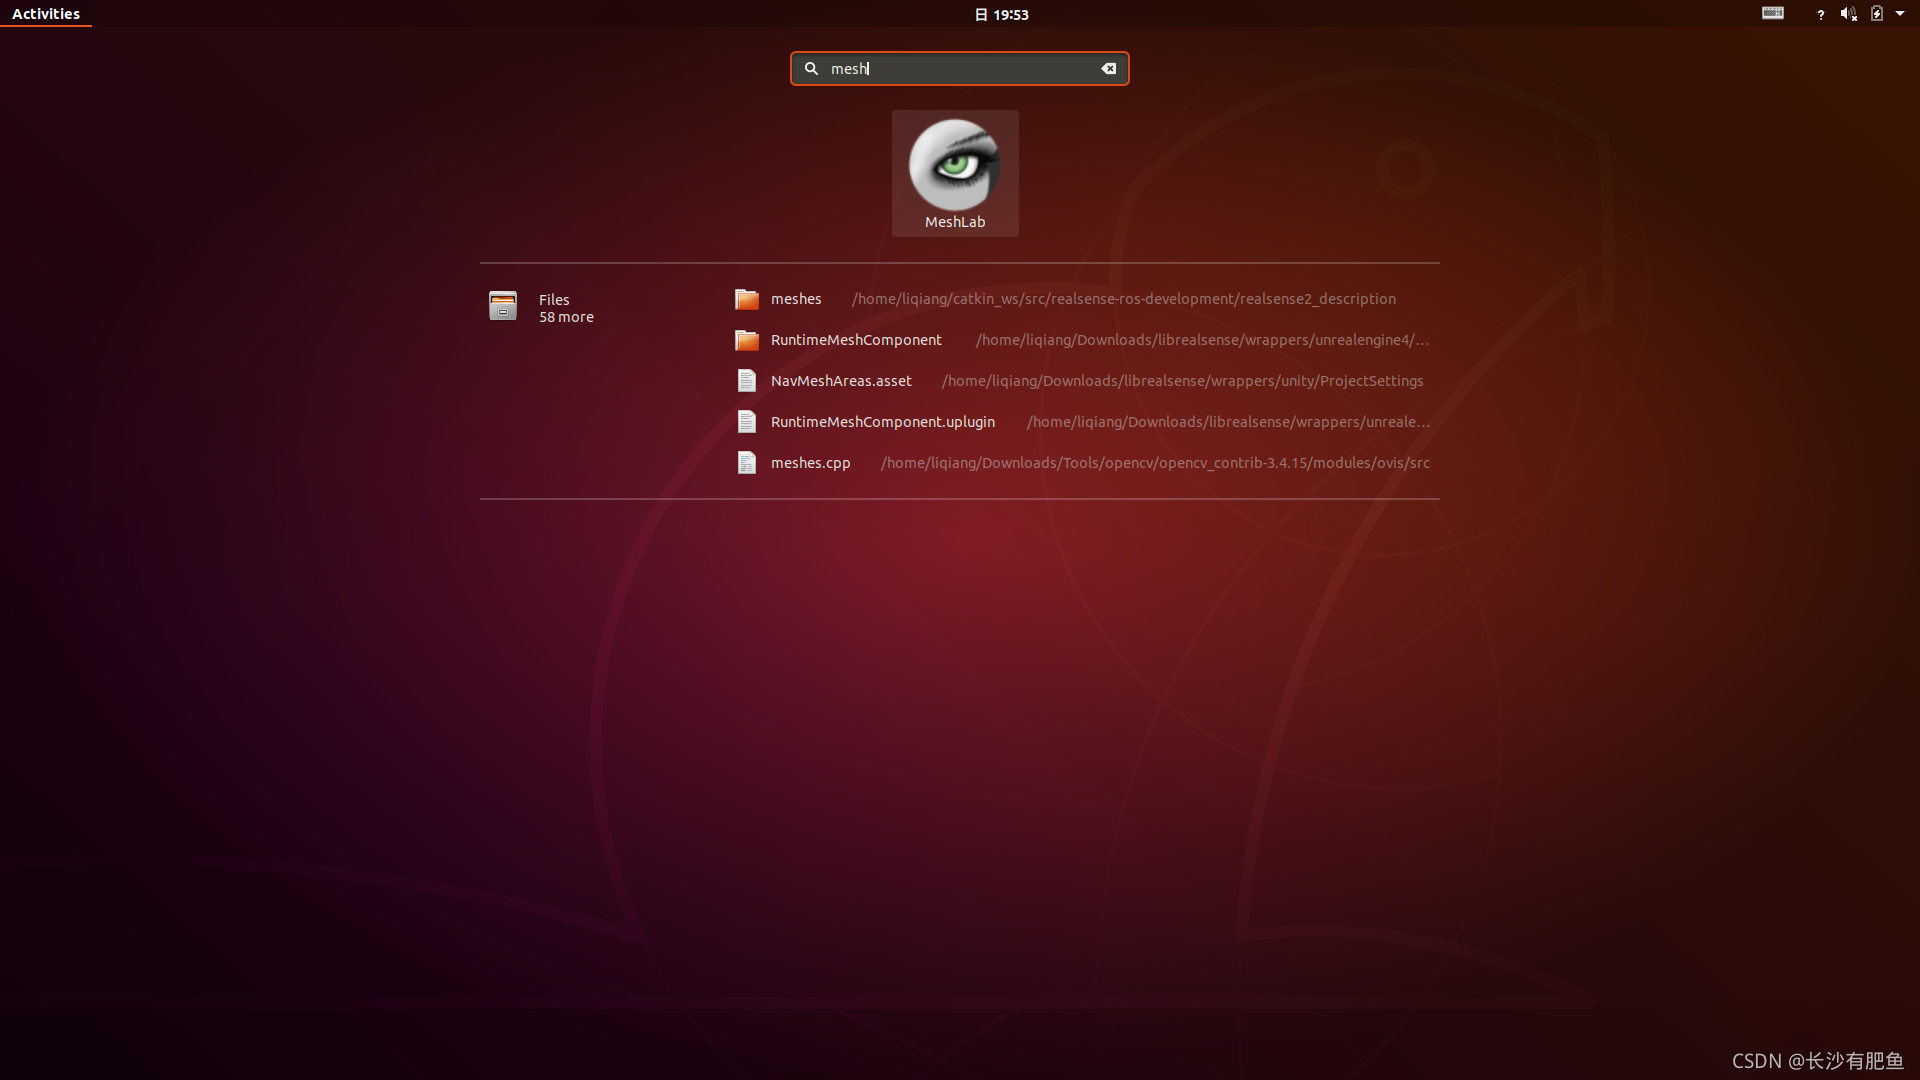Click the Activities button

coord(46,14)
